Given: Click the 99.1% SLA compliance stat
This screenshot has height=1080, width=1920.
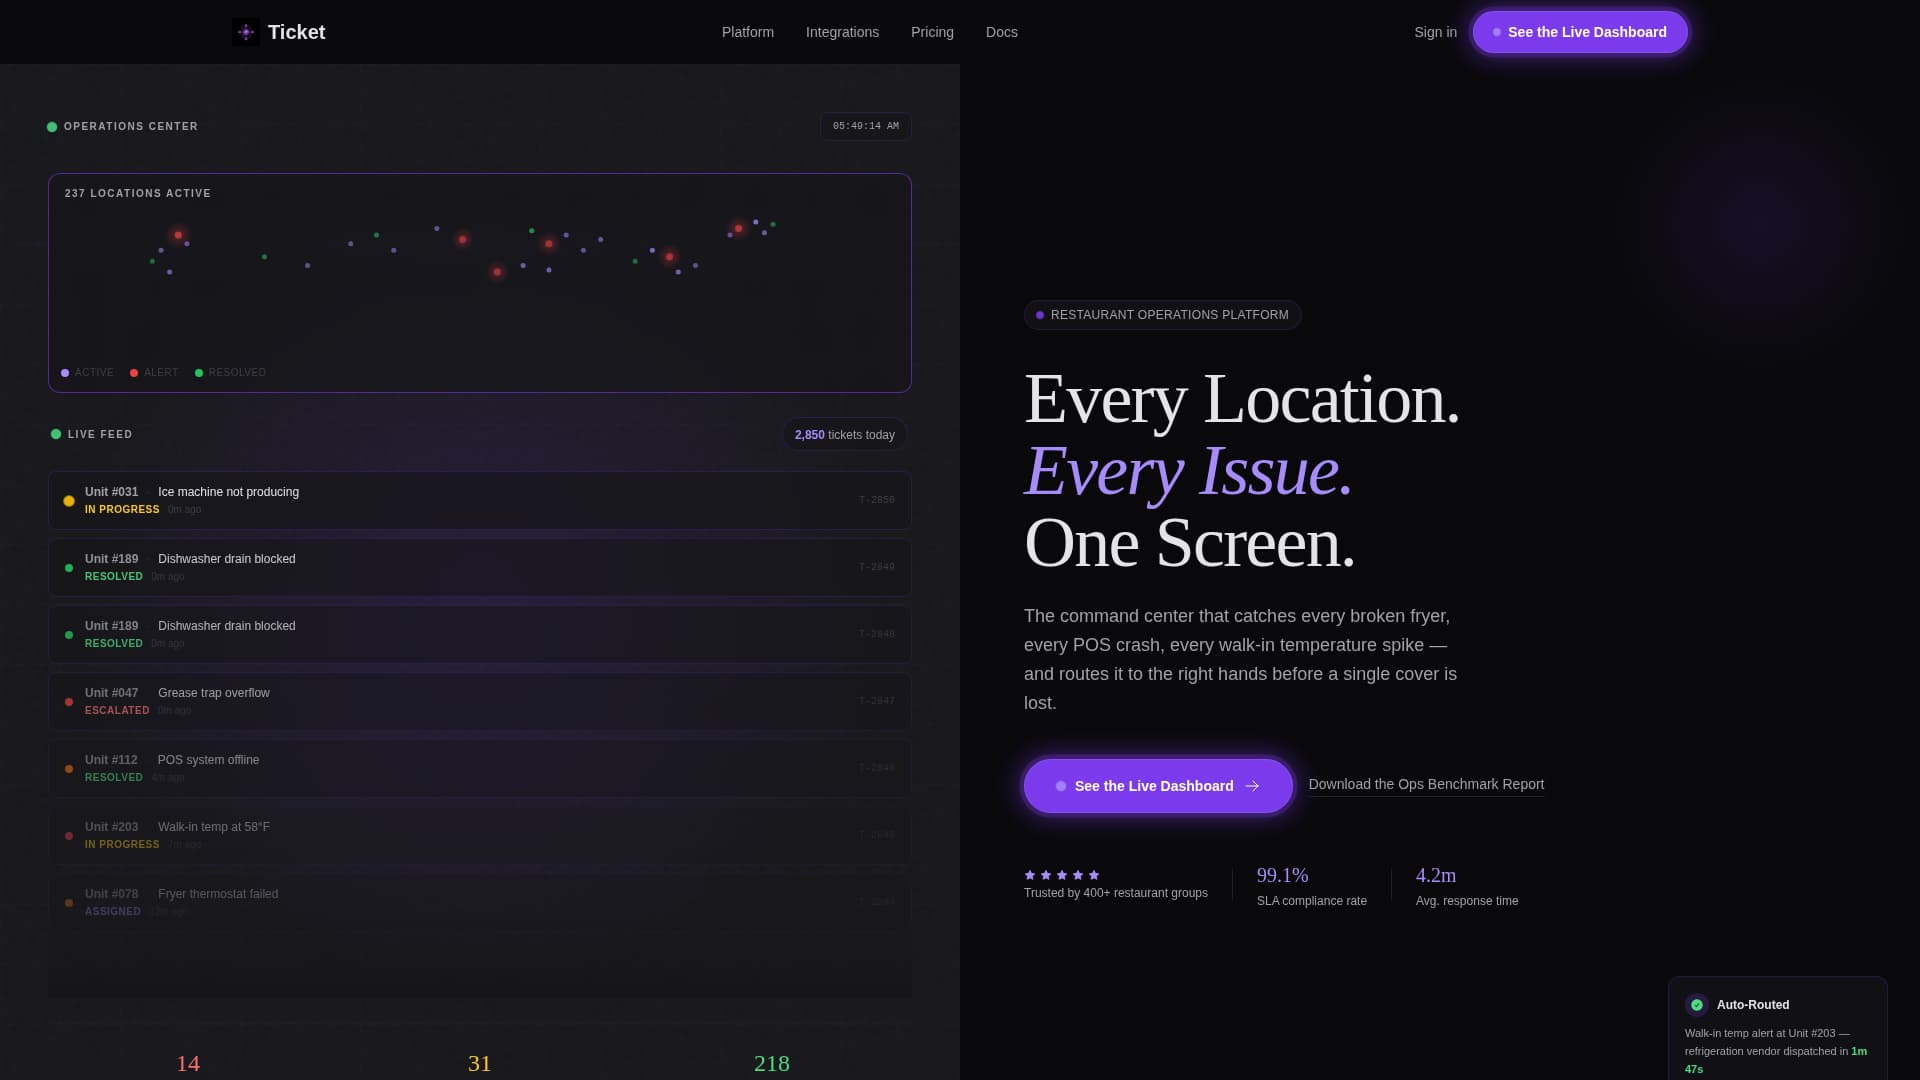Looking at the screenshot, I should (1311, 886).
